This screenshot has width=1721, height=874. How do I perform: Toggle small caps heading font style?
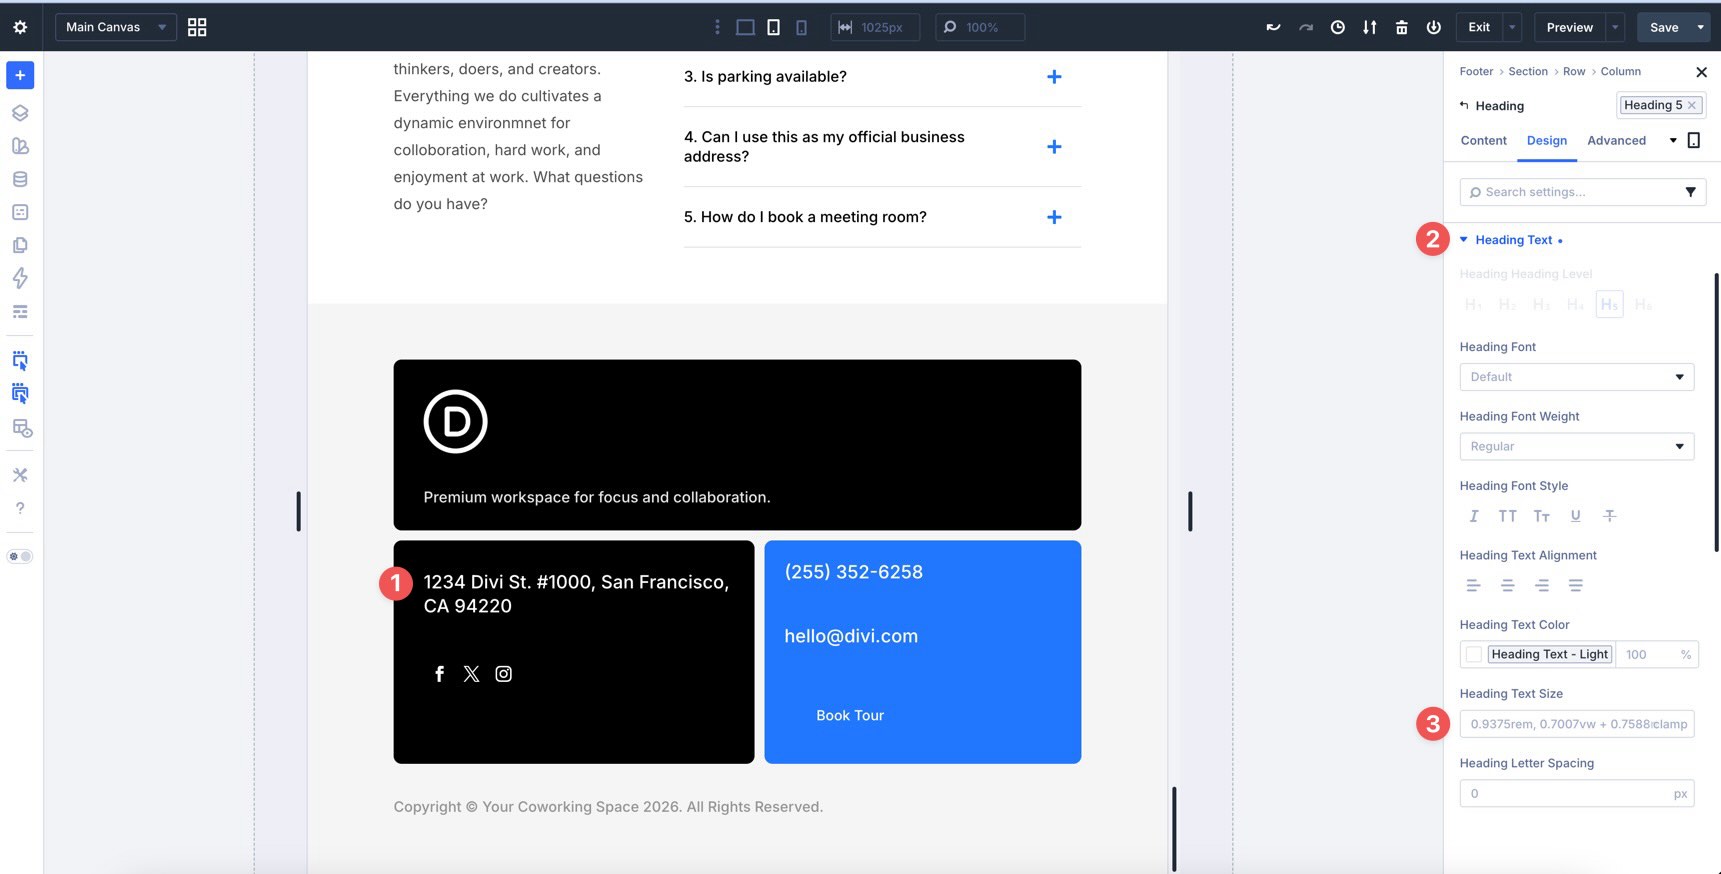[1541, 516]
